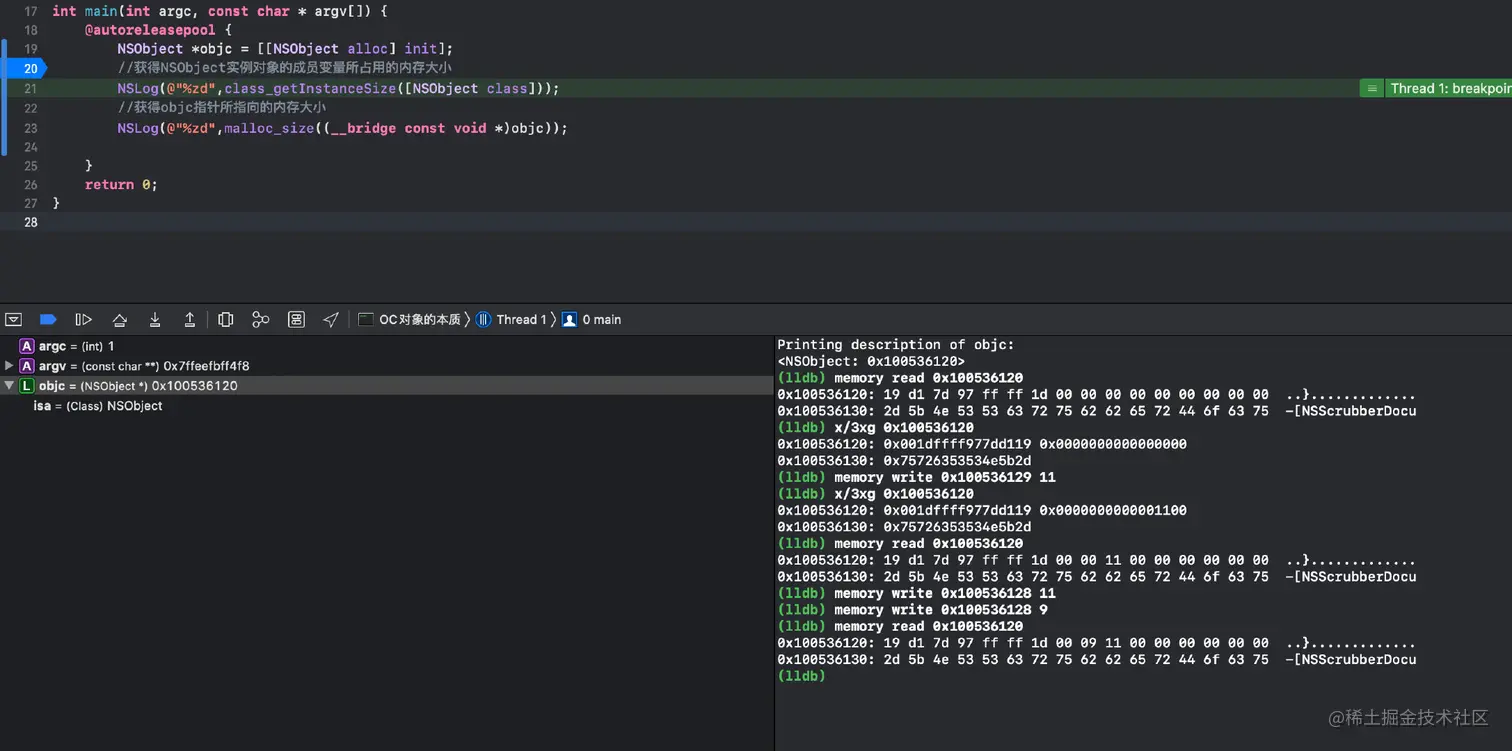This screenshot has height=751, width=1512.
Task: Click the final empty (lldb) console prompt
Action: click(801, 676)
